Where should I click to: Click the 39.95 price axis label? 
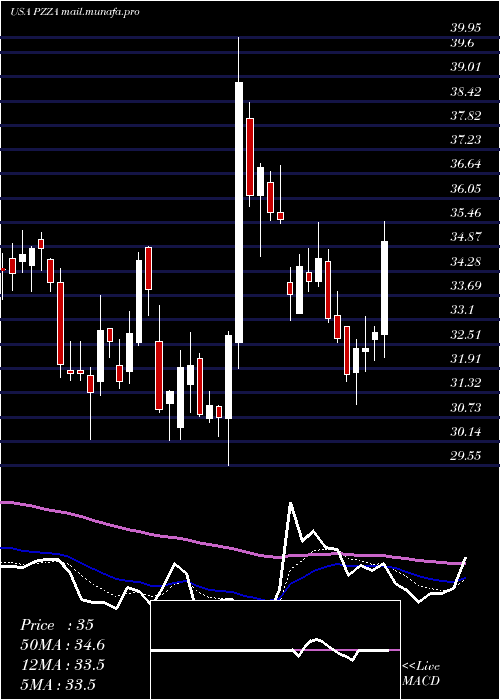(466, 28)
